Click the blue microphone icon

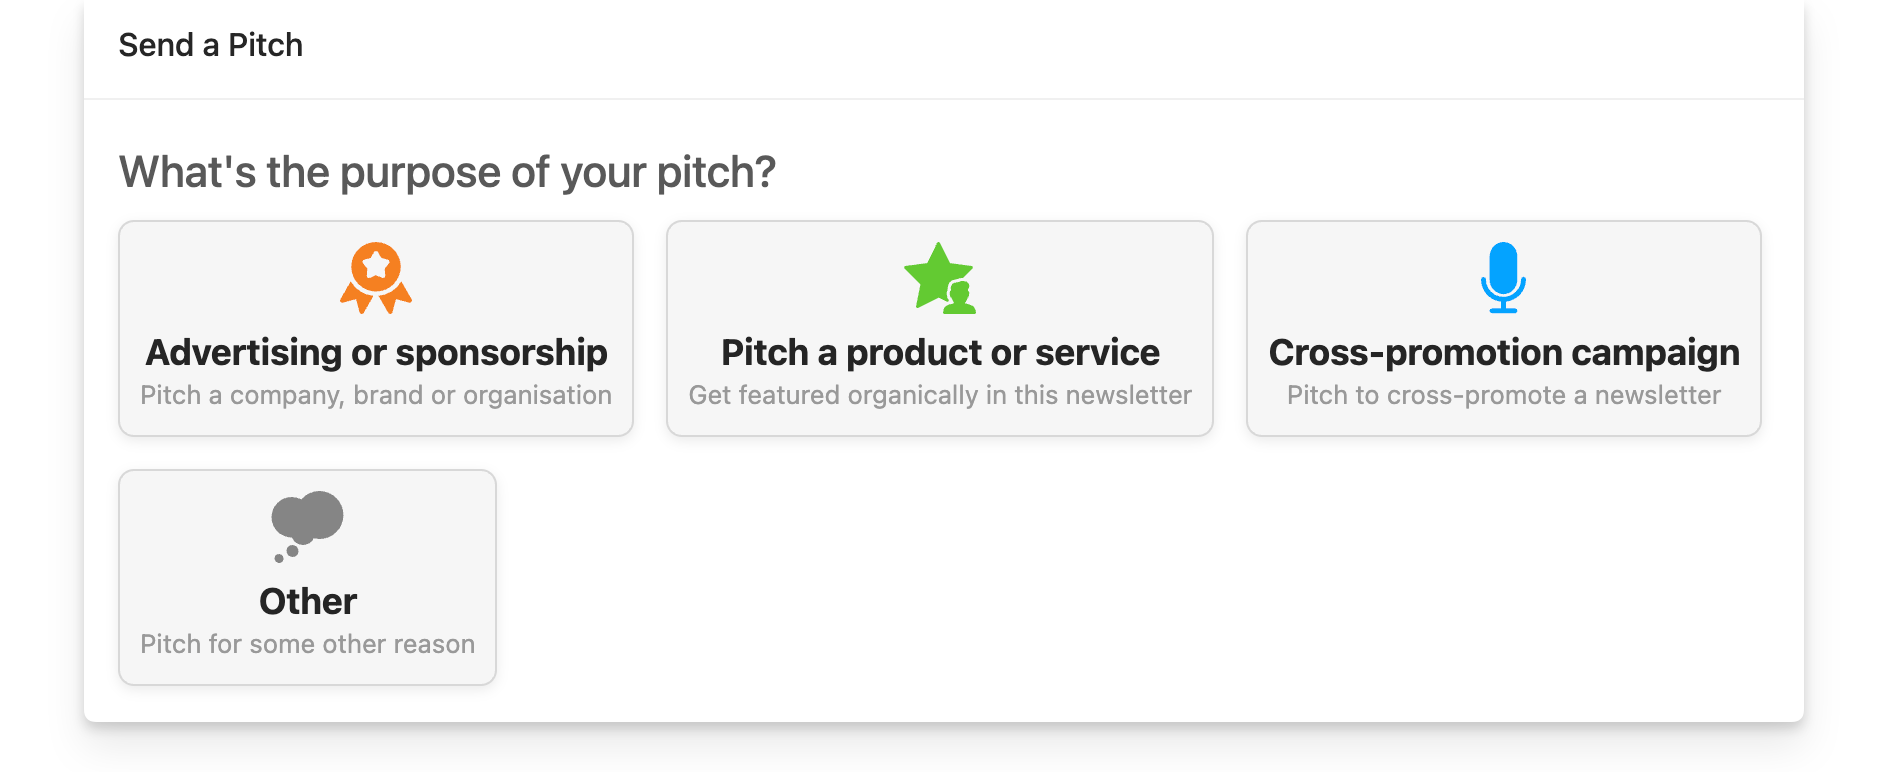pos(1503,277)
